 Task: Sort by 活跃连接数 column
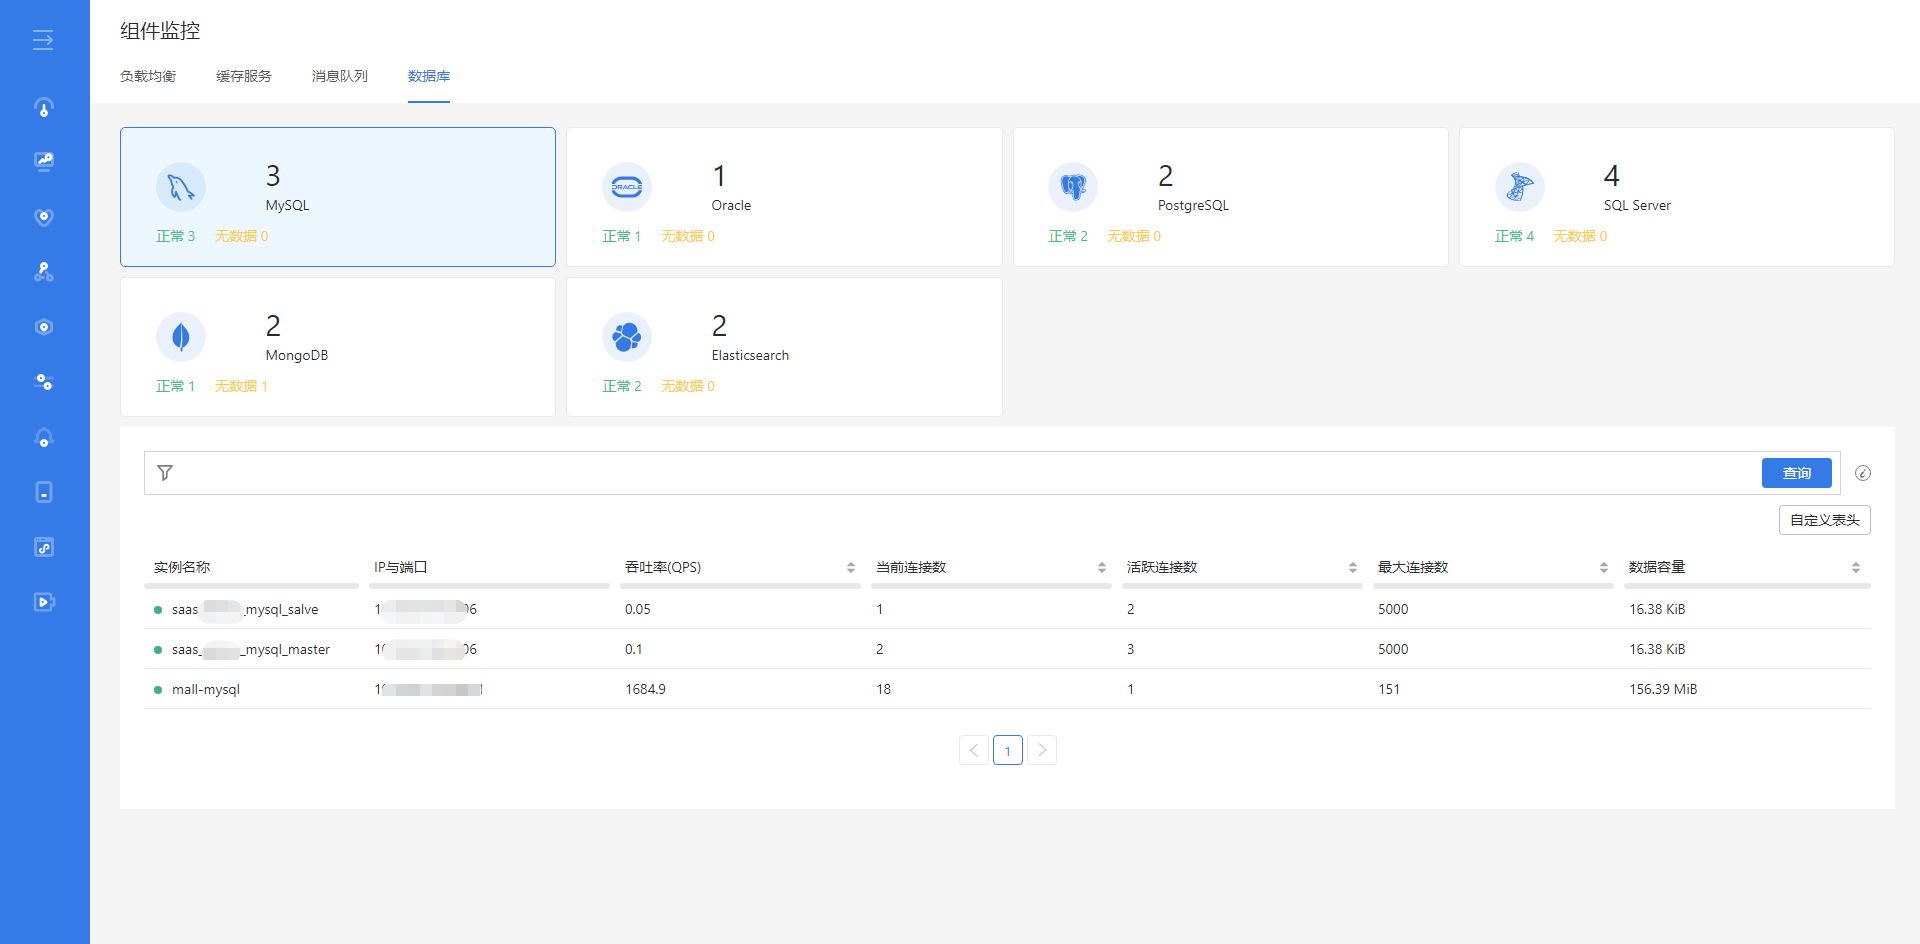click(x=1353, y=567)
